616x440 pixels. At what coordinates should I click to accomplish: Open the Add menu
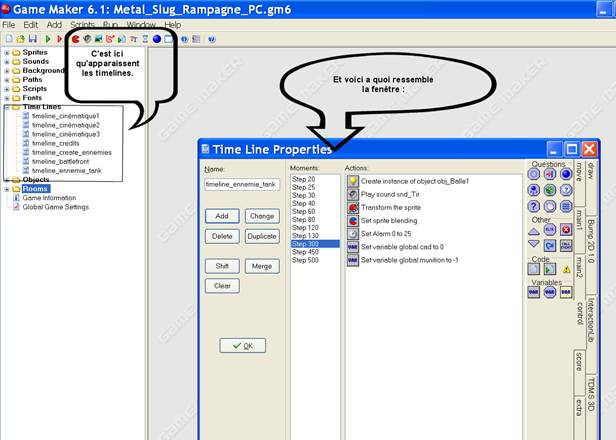point(54,25)
